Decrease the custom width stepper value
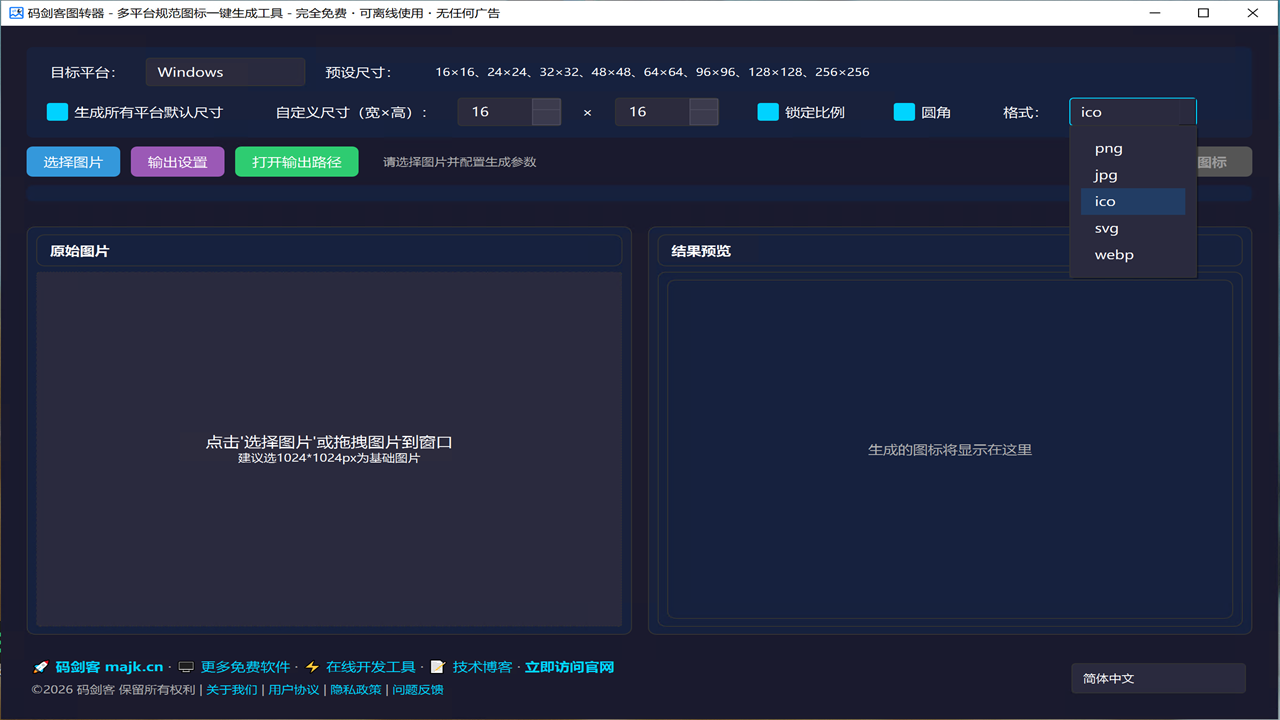This screenshot has height=720, width=1280. click(546, 119)
